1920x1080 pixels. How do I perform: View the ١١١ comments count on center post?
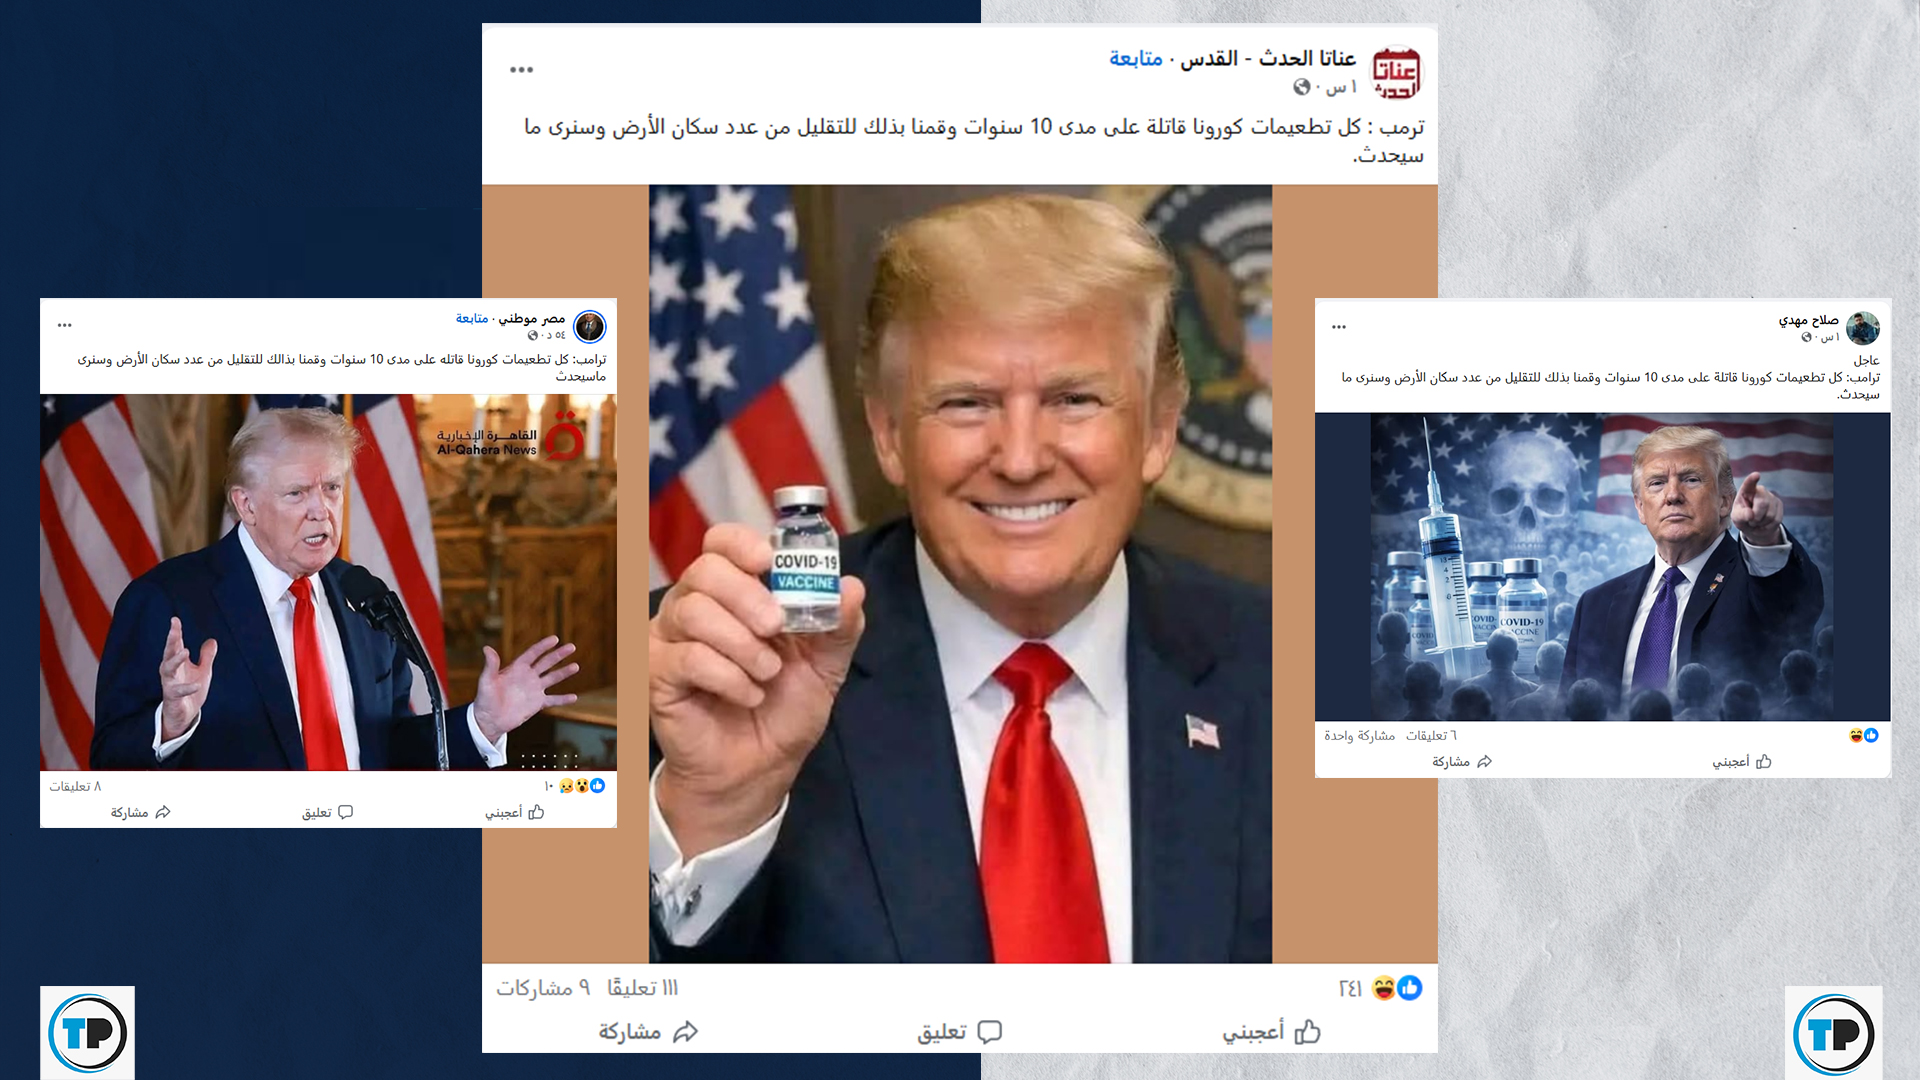pos(642,988)
